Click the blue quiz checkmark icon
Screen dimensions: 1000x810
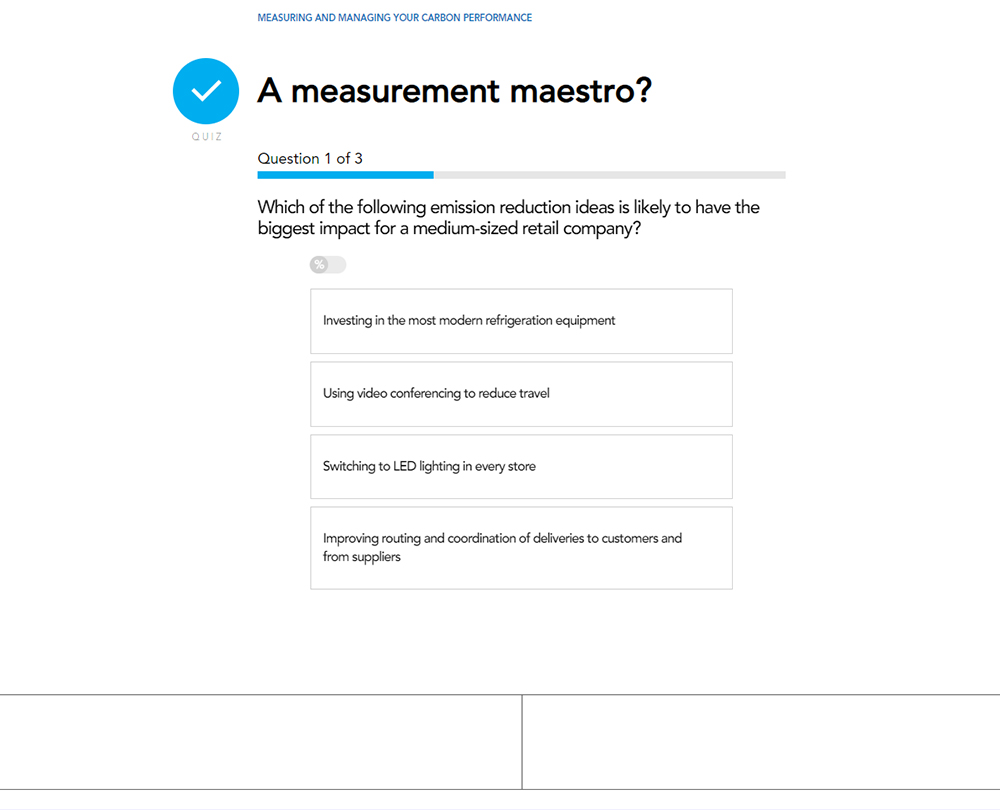[206, 91]
